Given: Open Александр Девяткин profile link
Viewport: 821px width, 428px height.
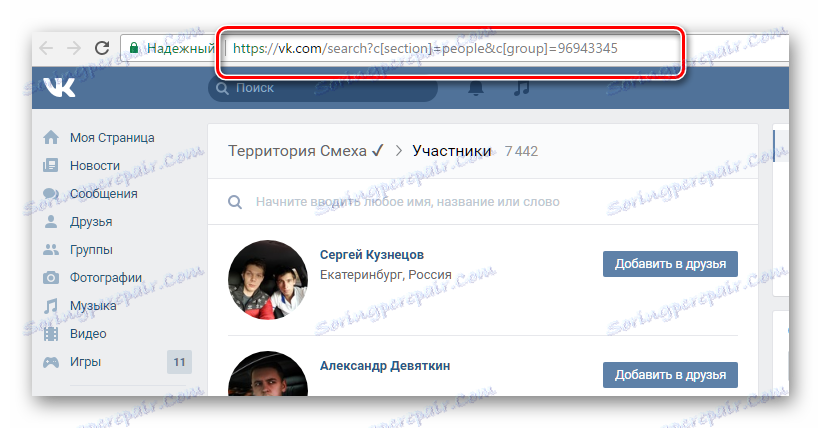Looking at the screenshot, I should pyautogui.click(x=385, y=366).
